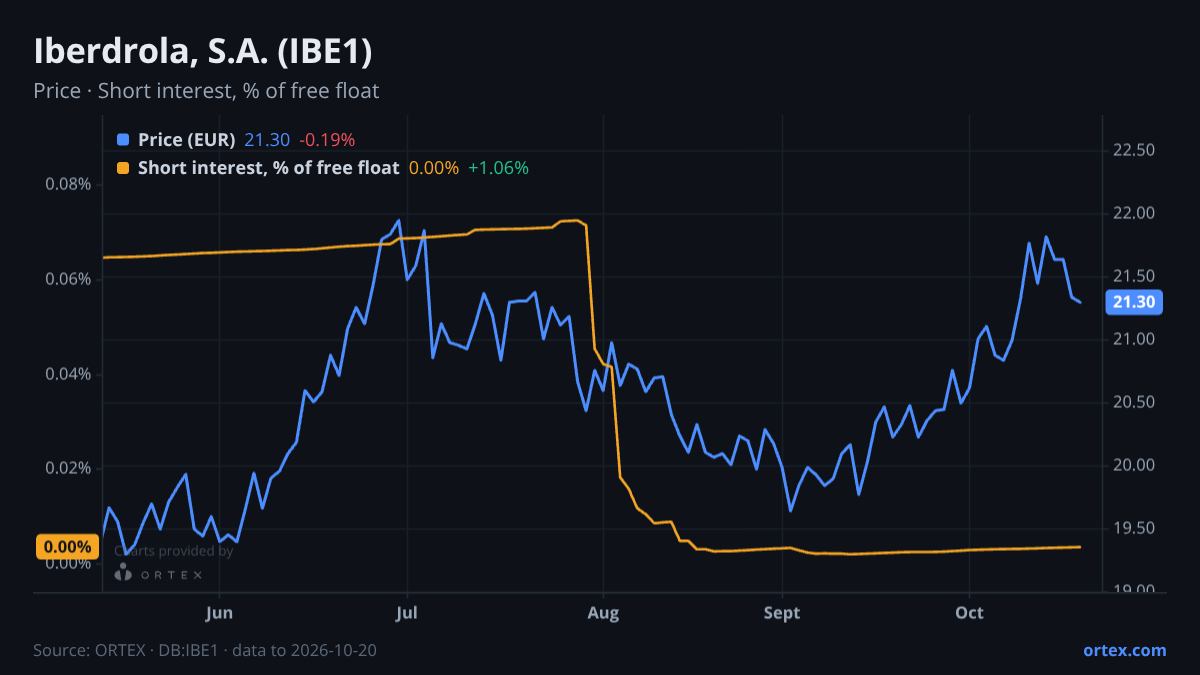This screenshot has height=675, width=1200.
Task: Click the 21.00 right axis label
Action: (x=1134, y=339)
